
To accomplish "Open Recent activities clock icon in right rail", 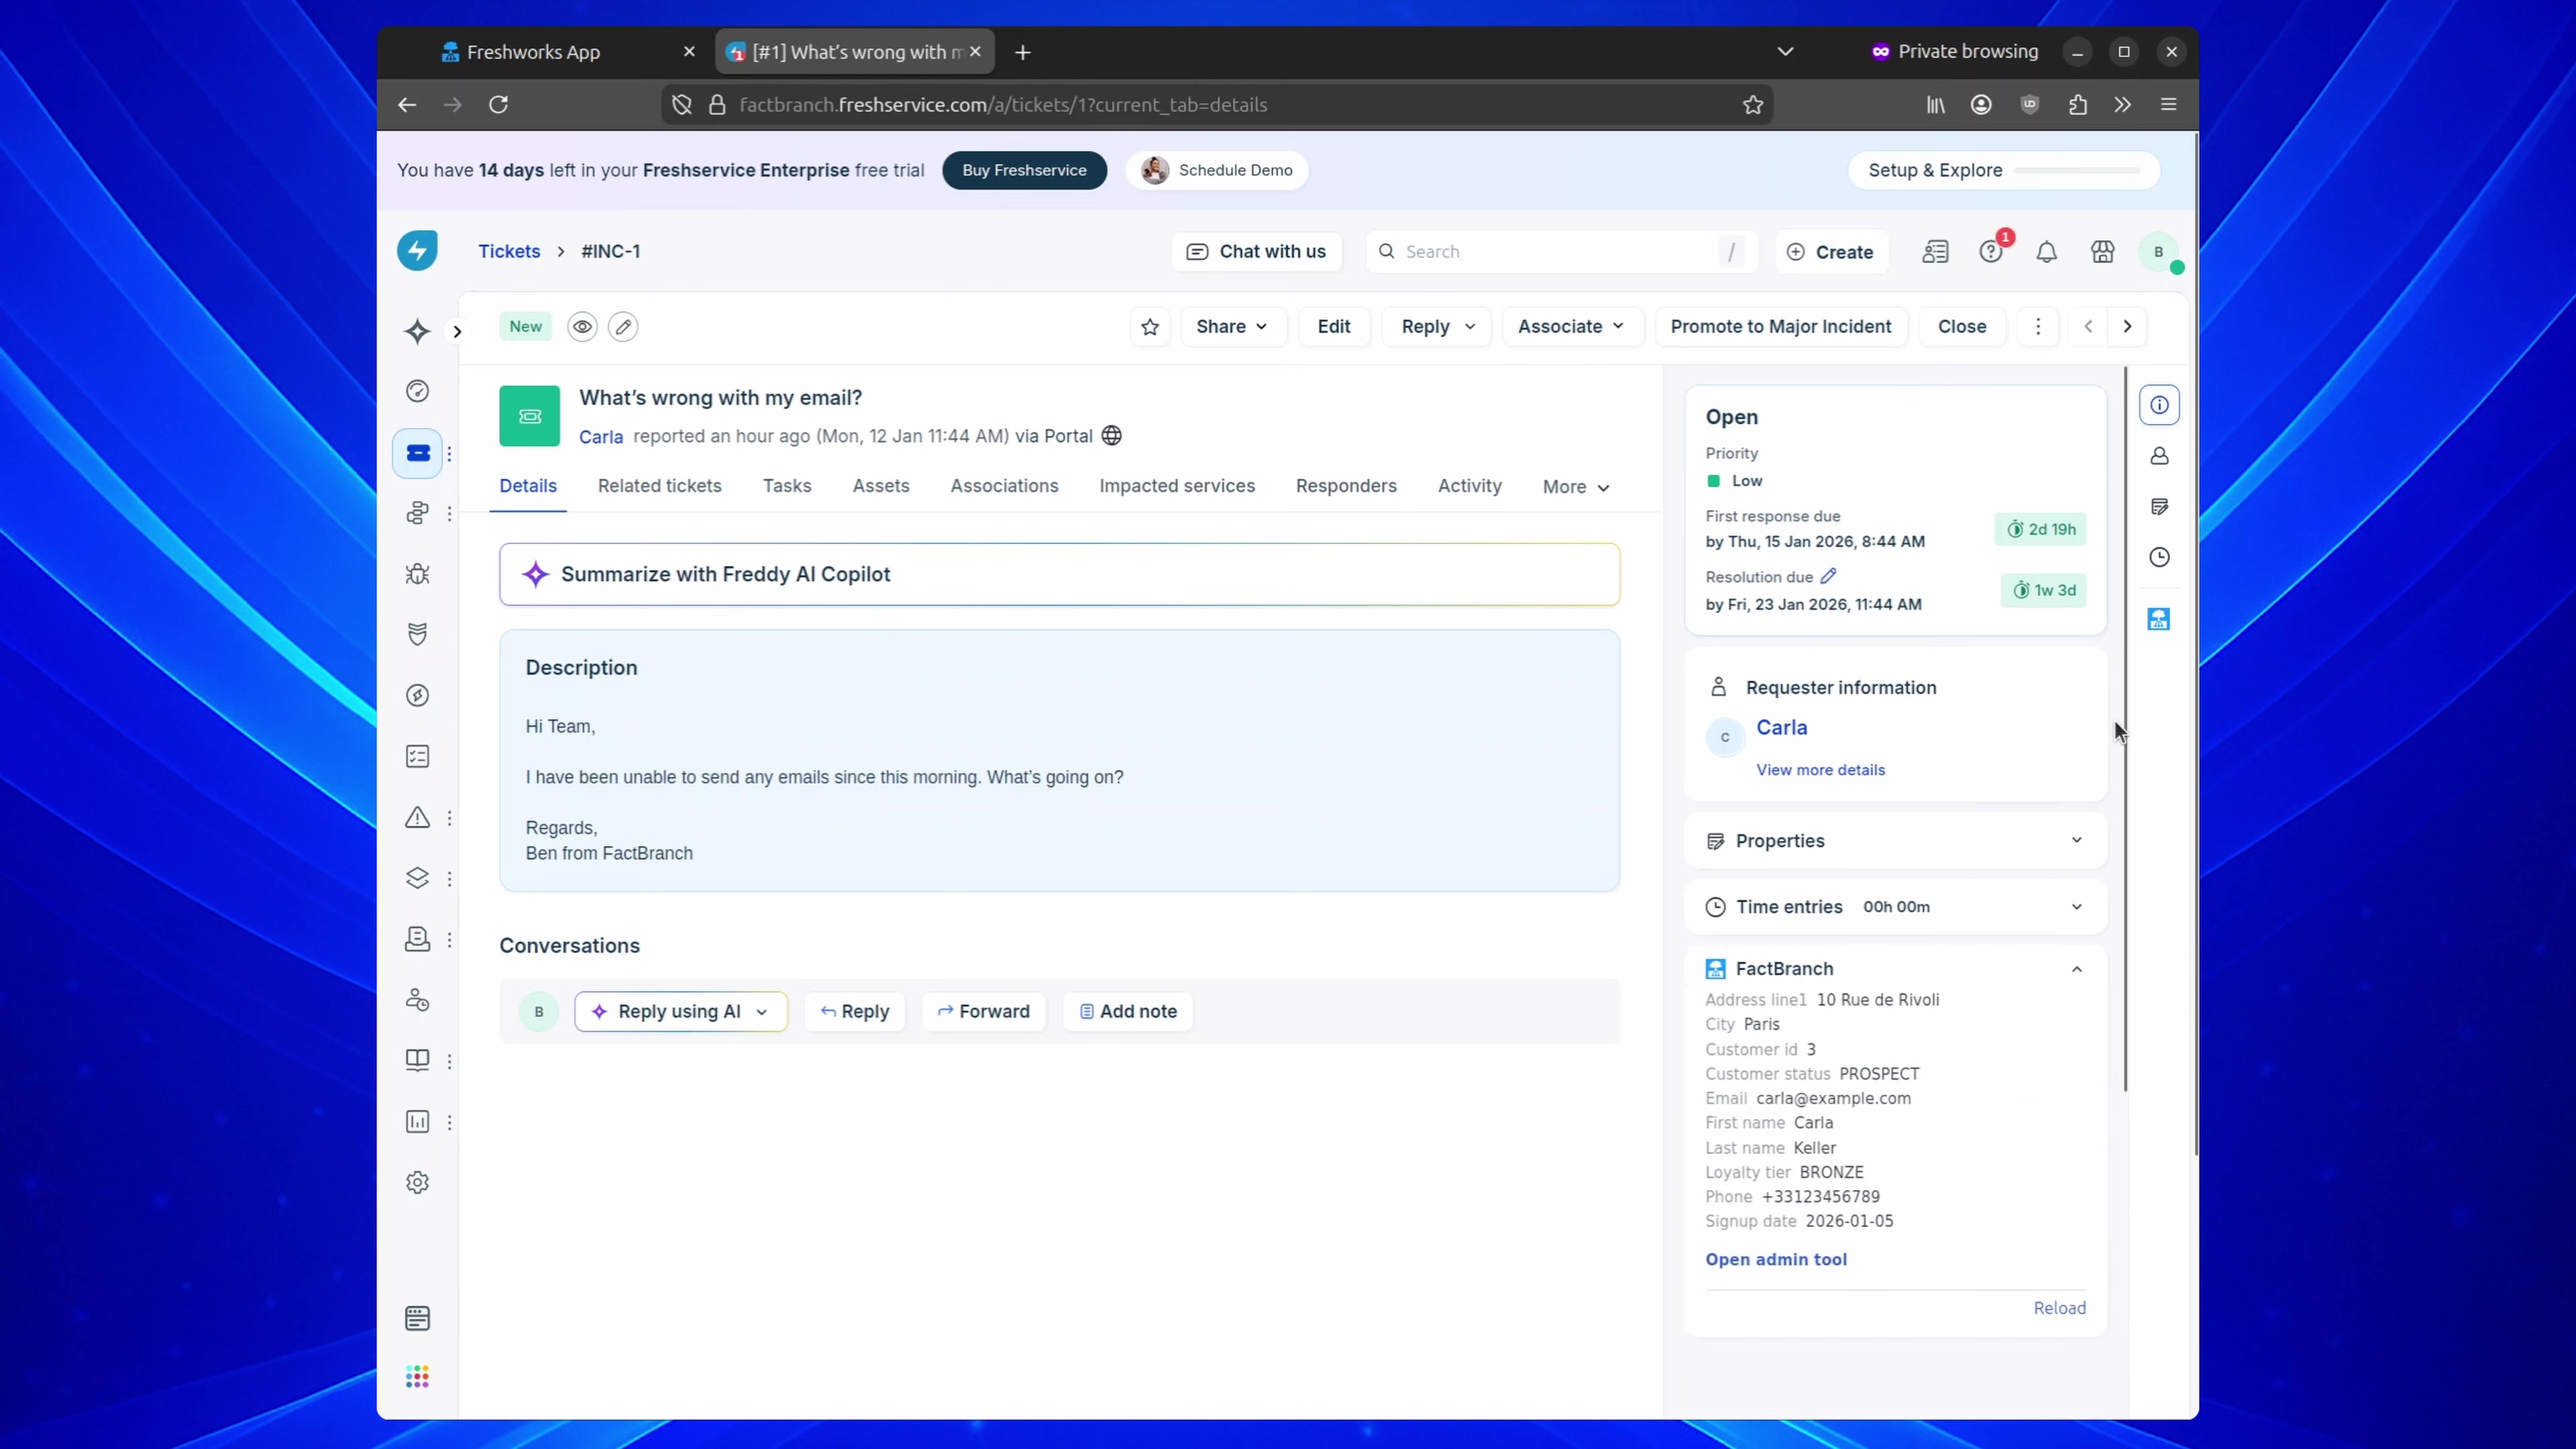I will (x=2159, y=557).
